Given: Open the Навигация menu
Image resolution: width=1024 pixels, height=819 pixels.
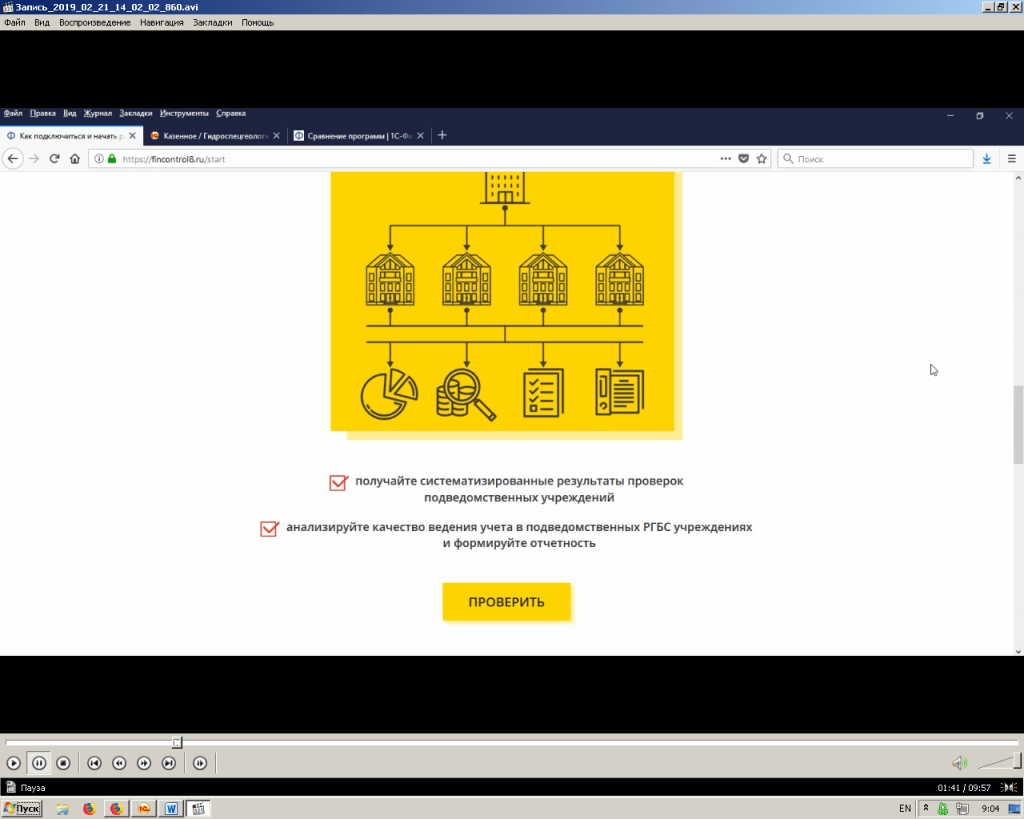Looking at the screenshot, I should (x=161, y=22).
